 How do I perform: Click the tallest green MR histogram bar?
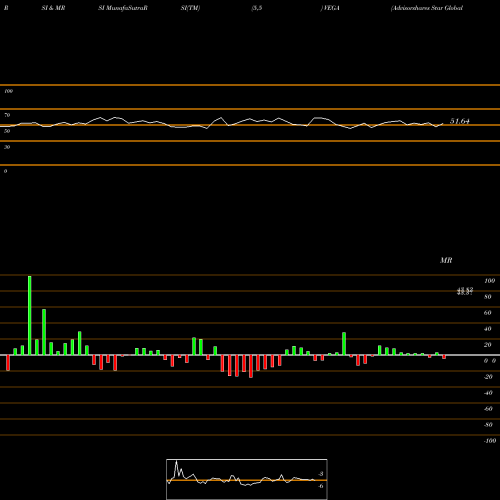pyautogui.click(x=30, y=315)
